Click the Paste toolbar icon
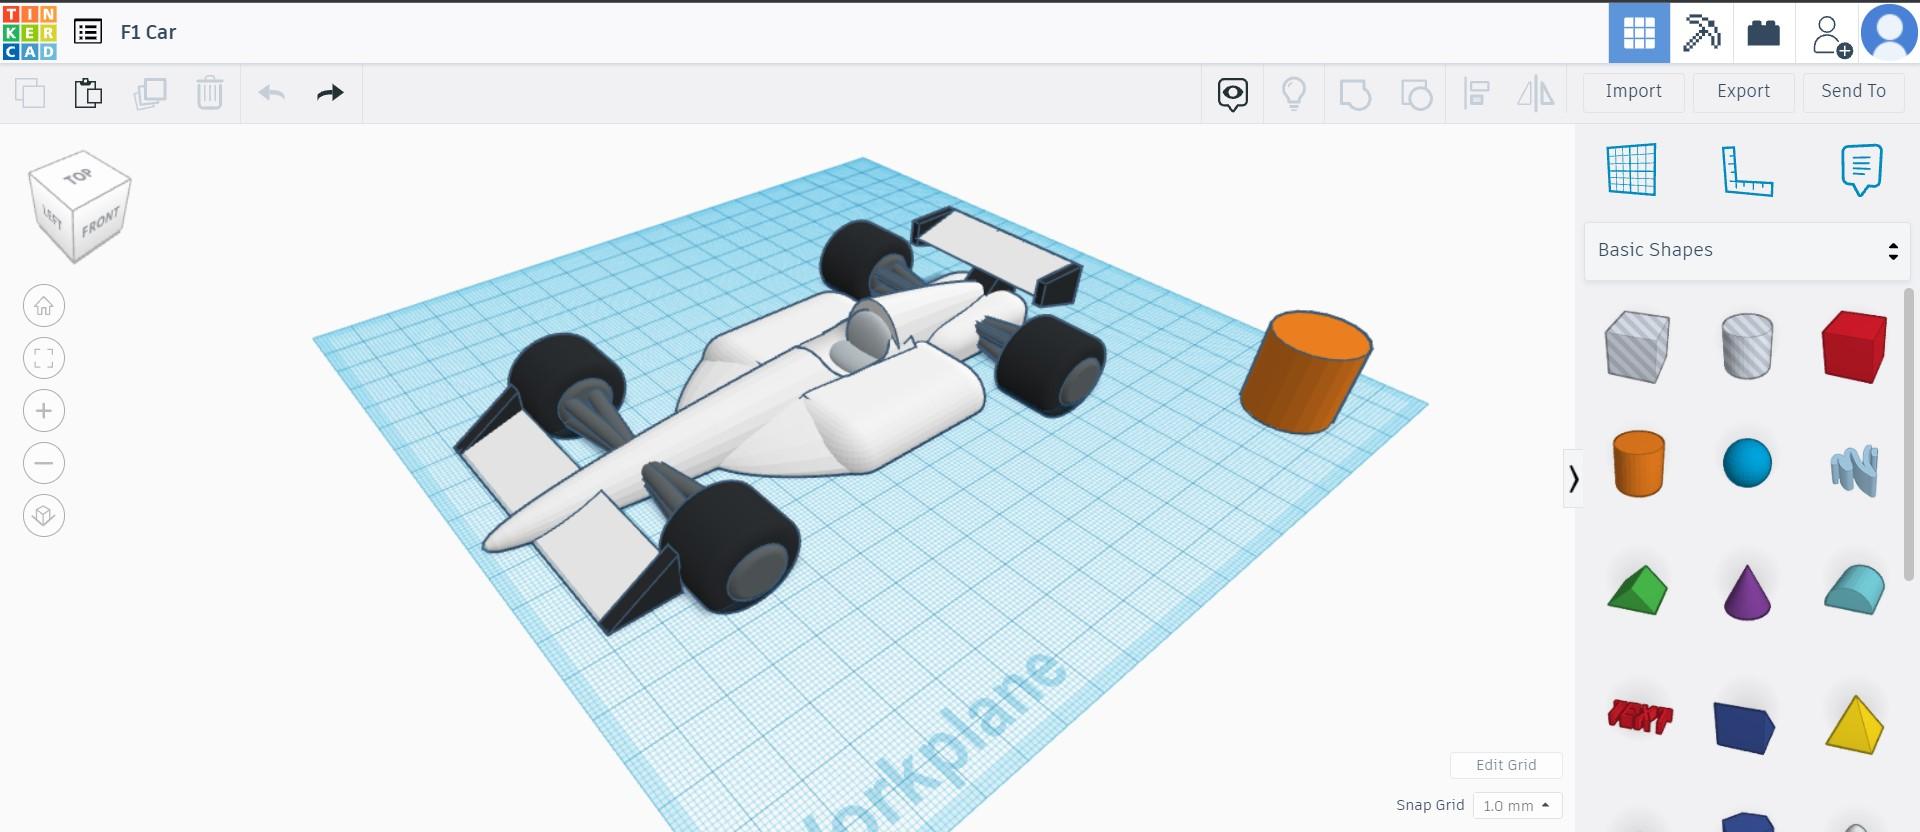 (x=88, y=93)
